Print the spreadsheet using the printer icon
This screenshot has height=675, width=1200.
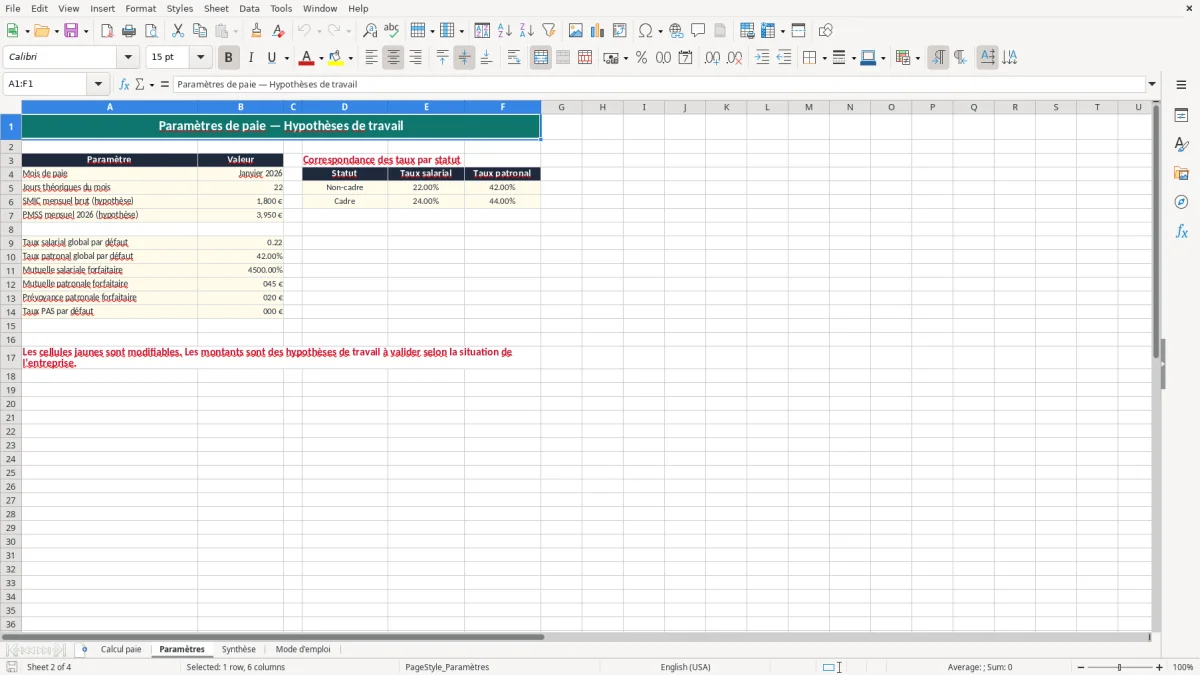coord(129,30)
